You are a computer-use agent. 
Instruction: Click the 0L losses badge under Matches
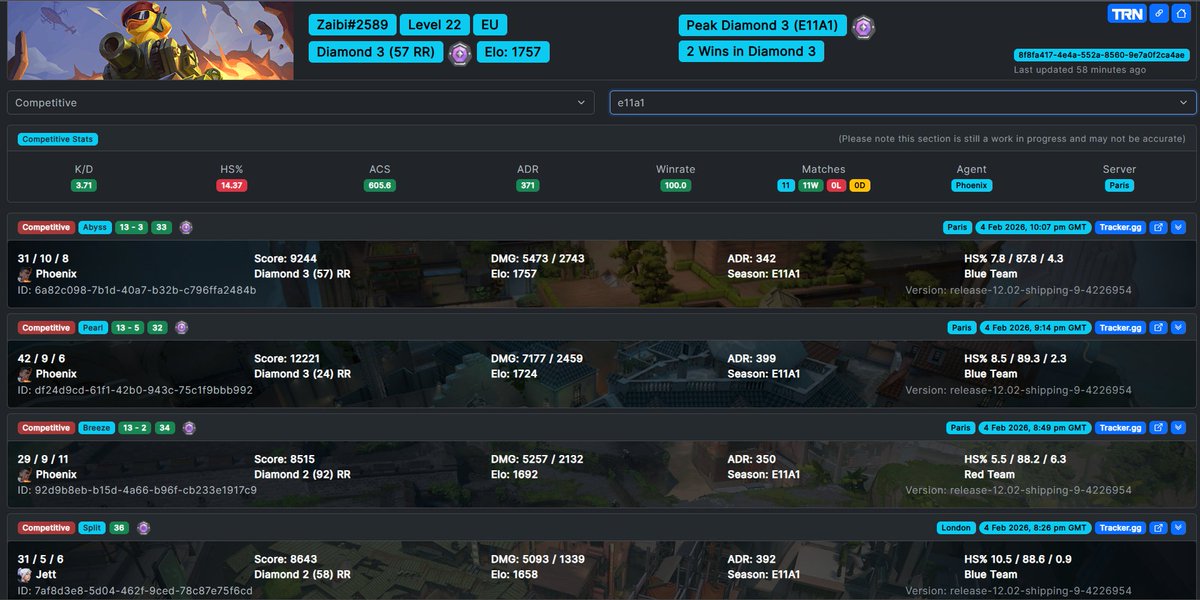[x=836, y=185]
